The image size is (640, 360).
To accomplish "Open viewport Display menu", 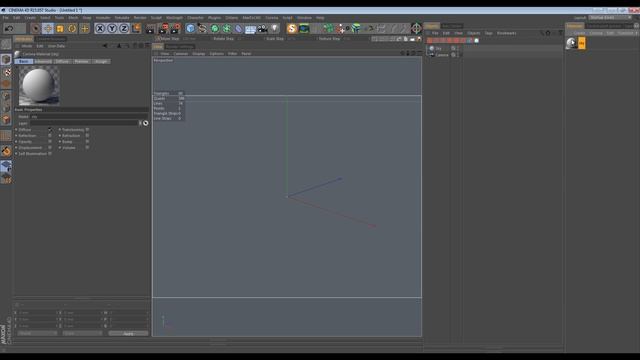I will tap(199, 54).
